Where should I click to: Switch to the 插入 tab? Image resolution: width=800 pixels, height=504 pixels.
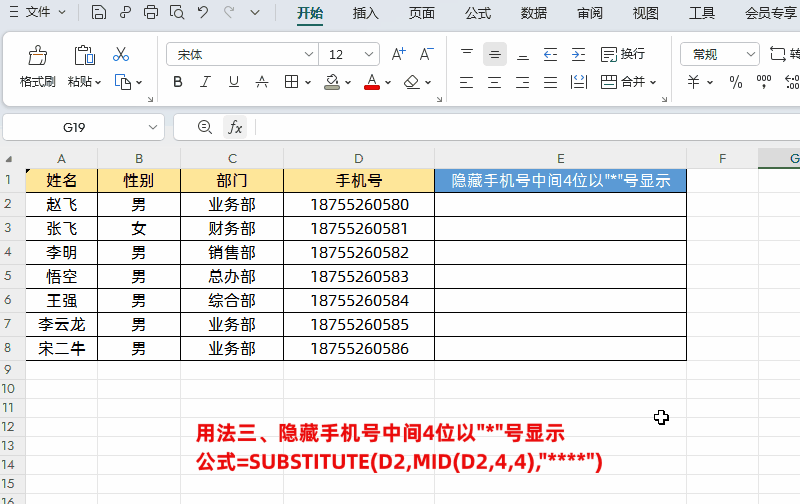pyautogui.click(x=365, y=13)
